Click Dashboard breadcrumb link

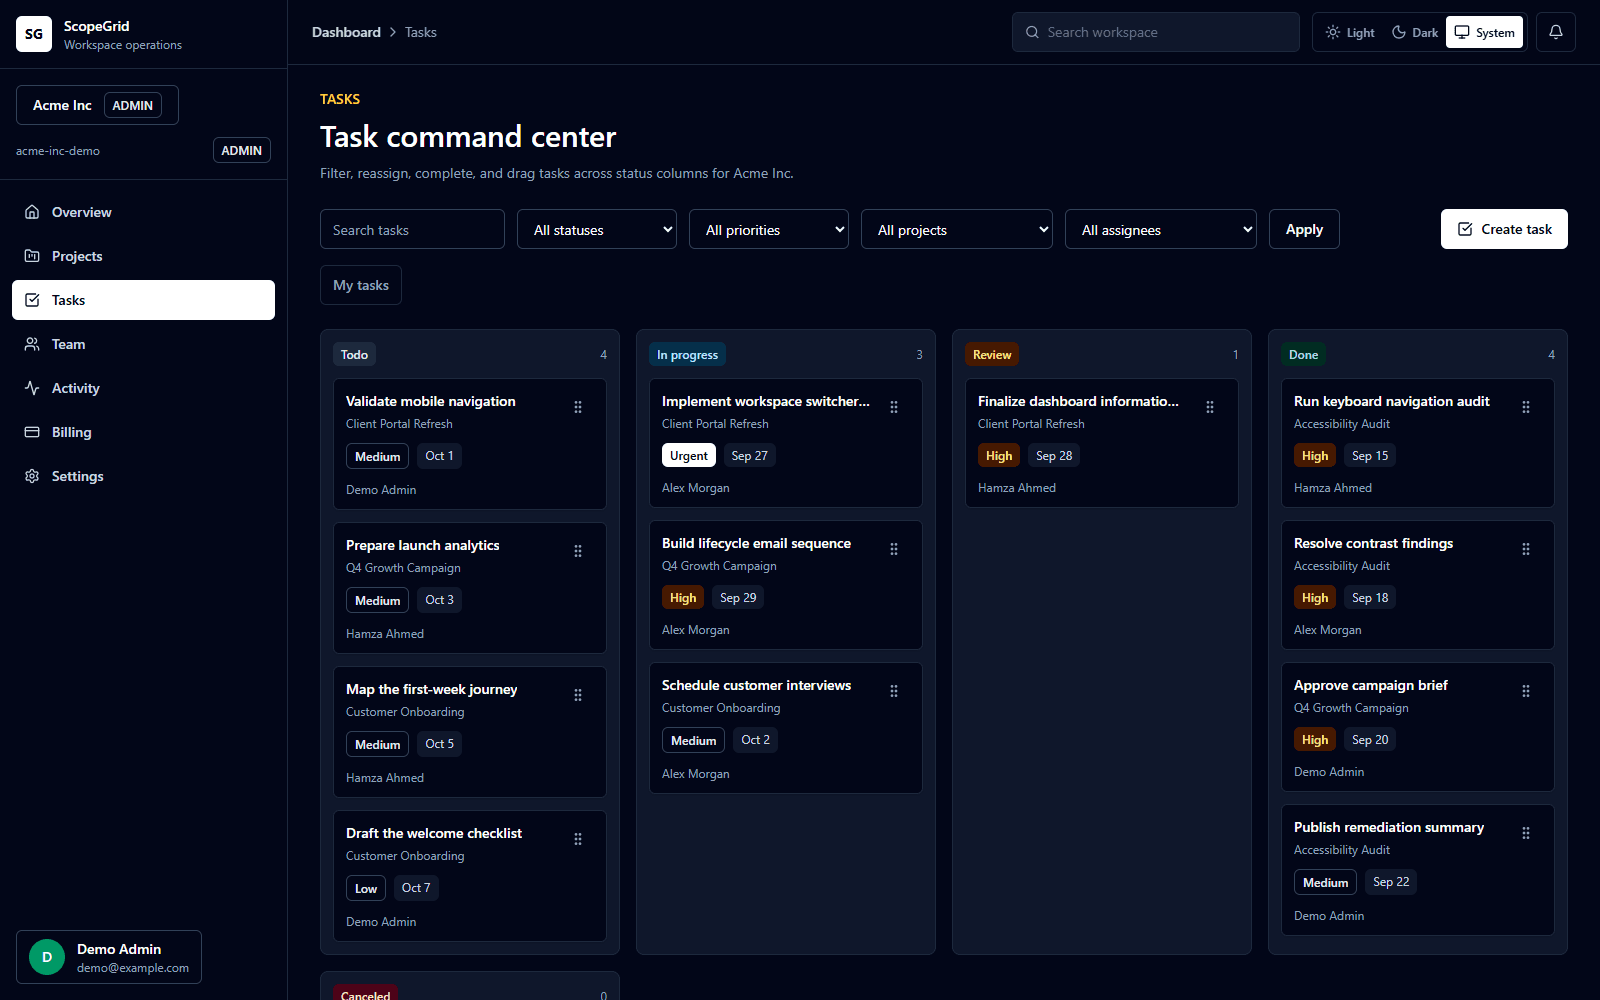346,32
